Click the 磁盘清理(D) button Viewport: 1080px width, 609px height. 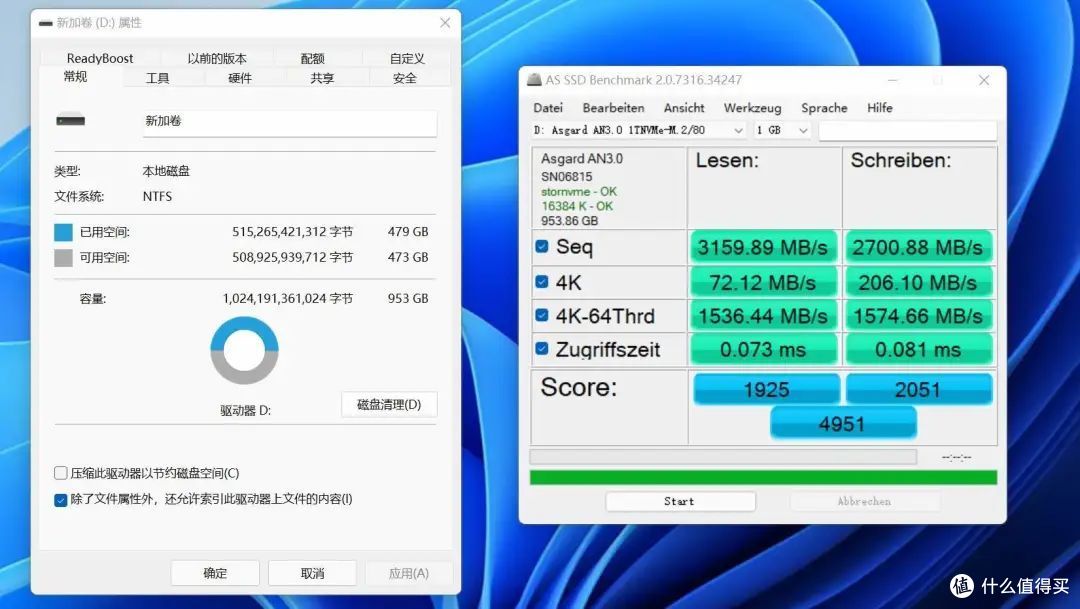point(389,404)
